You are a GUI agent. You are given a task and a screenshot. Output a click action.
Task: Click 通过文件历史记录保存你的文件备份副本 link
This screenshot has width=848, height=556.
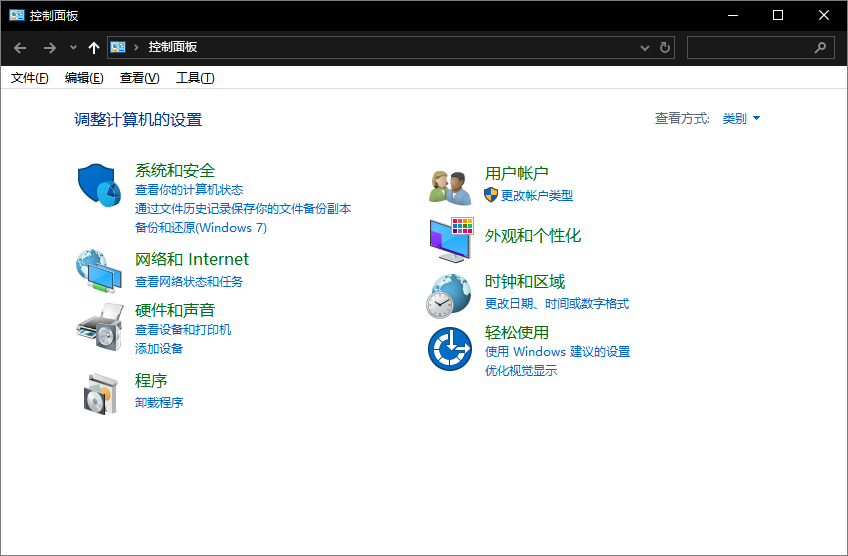tap(243, 209)
